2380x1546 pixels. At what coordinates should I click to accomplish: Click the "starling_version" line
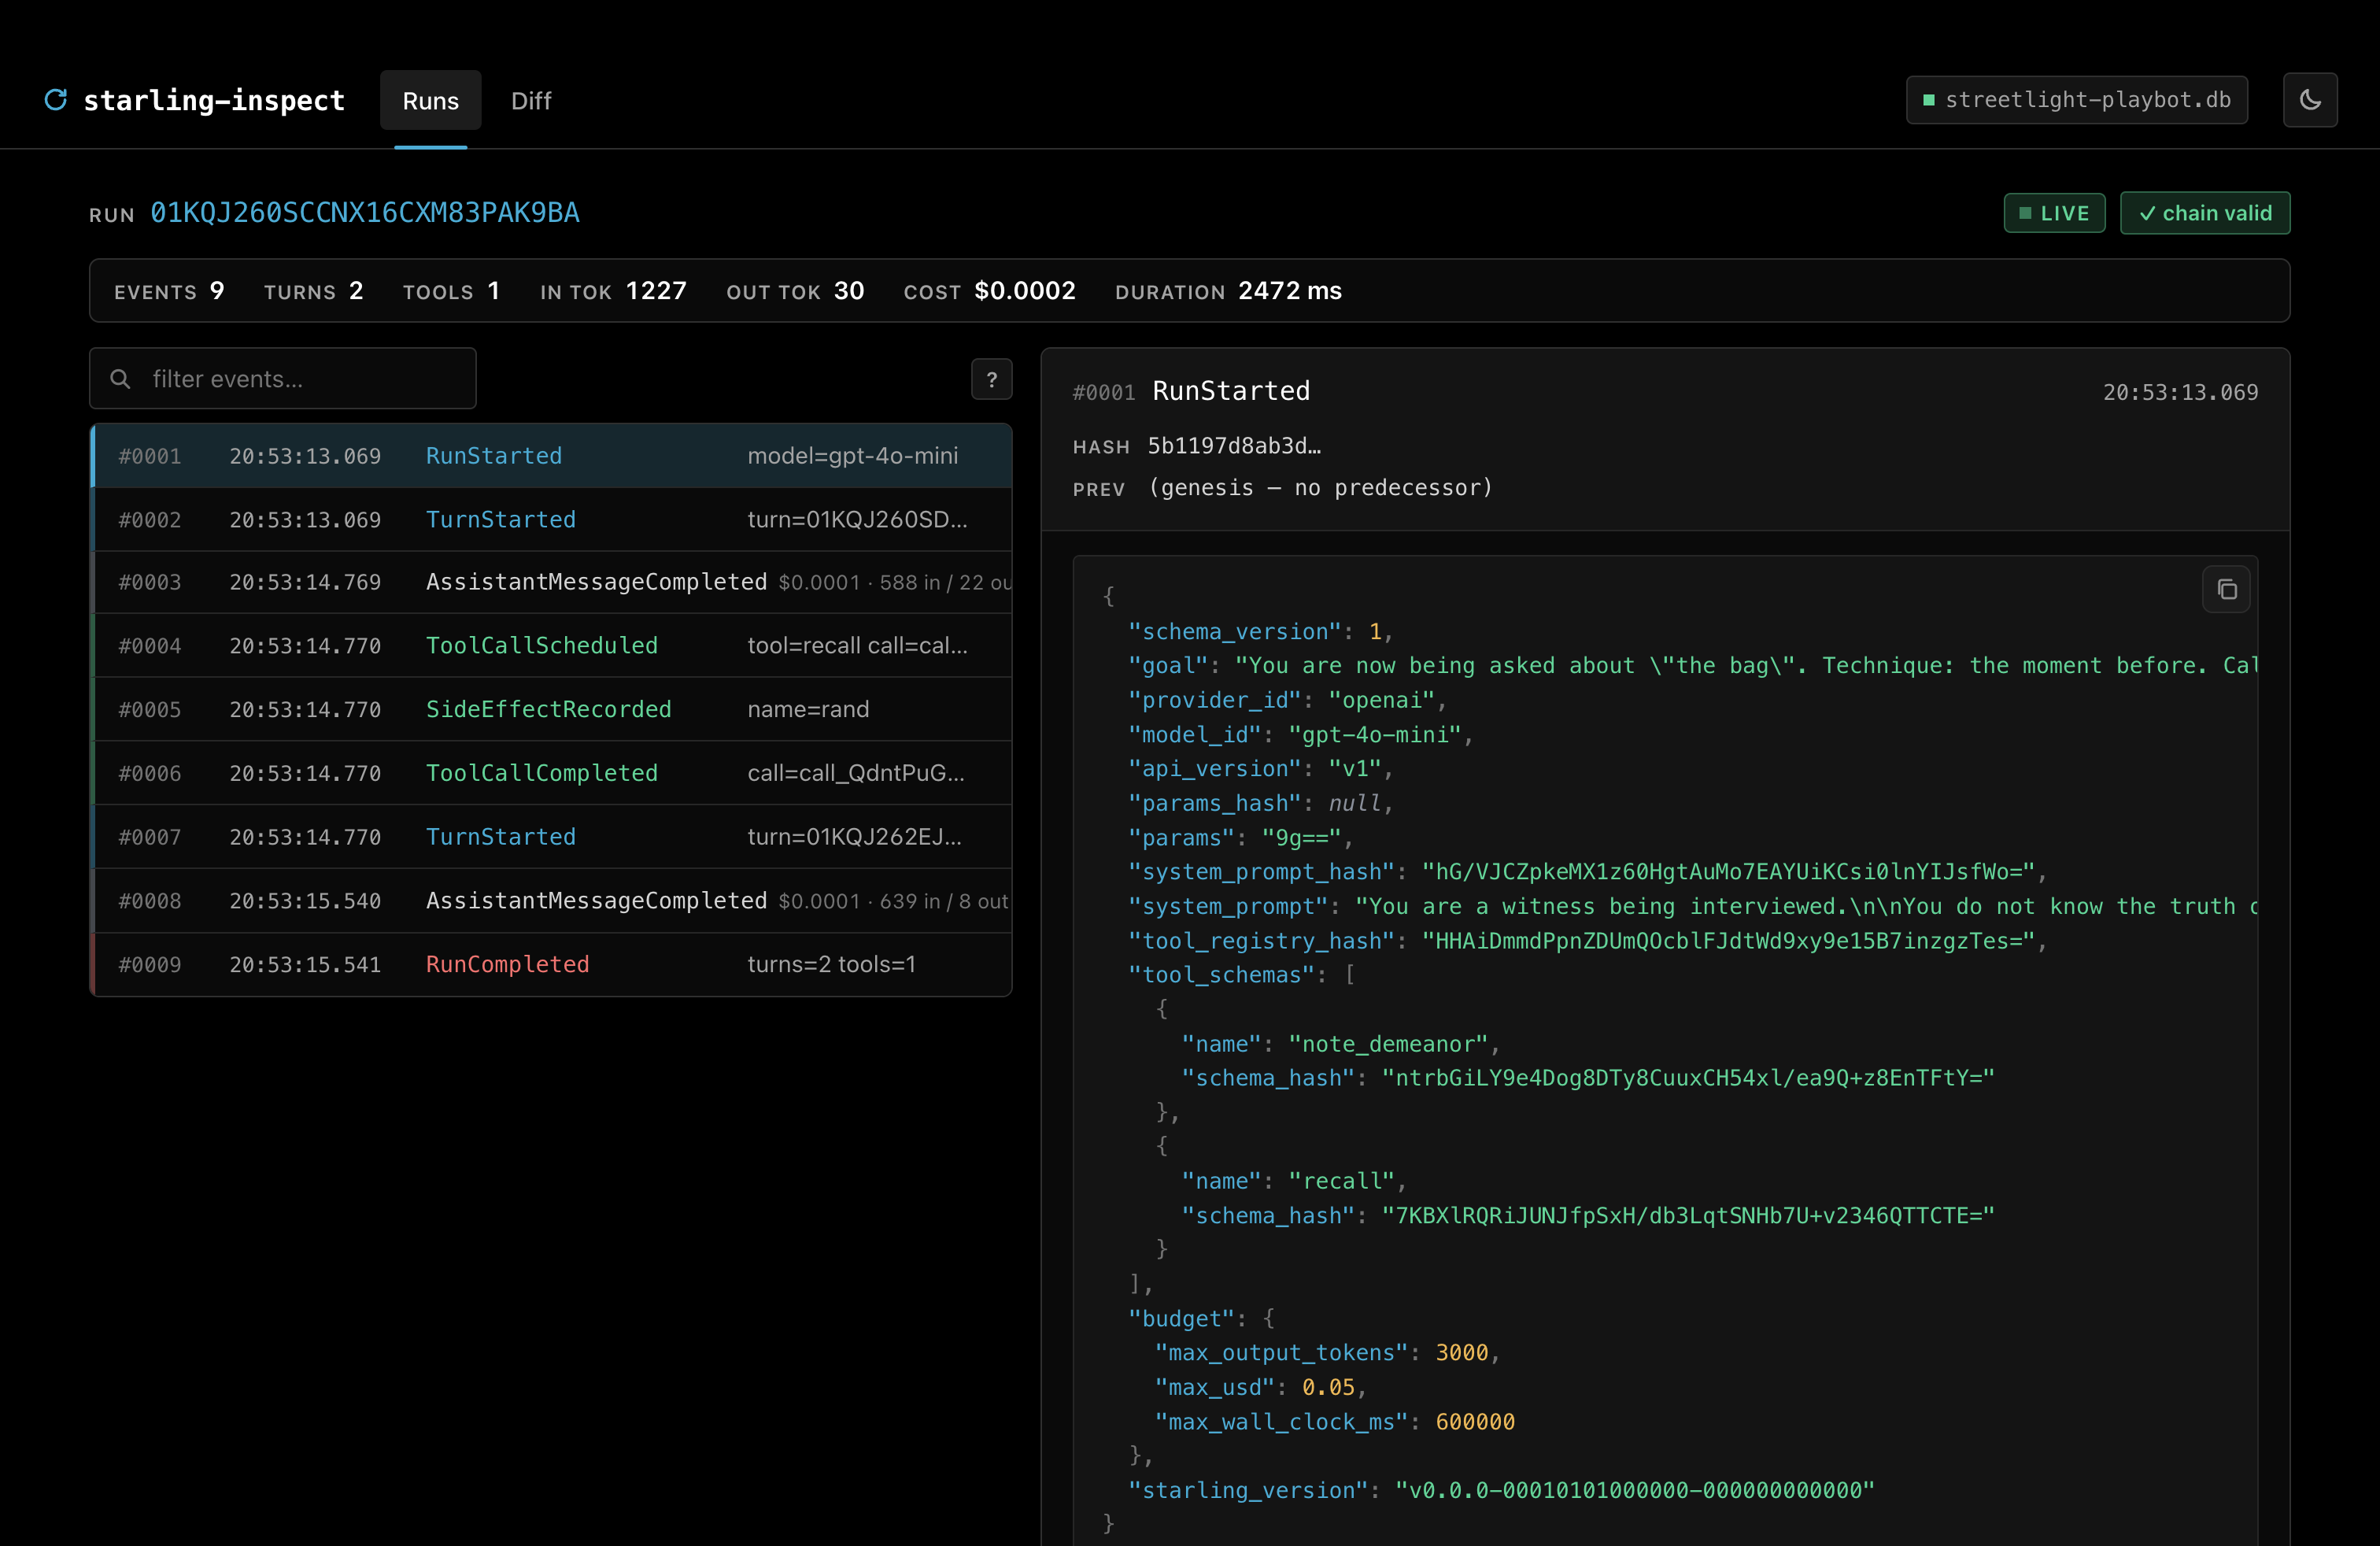pyautogui.click(x=1502, y=1491)
